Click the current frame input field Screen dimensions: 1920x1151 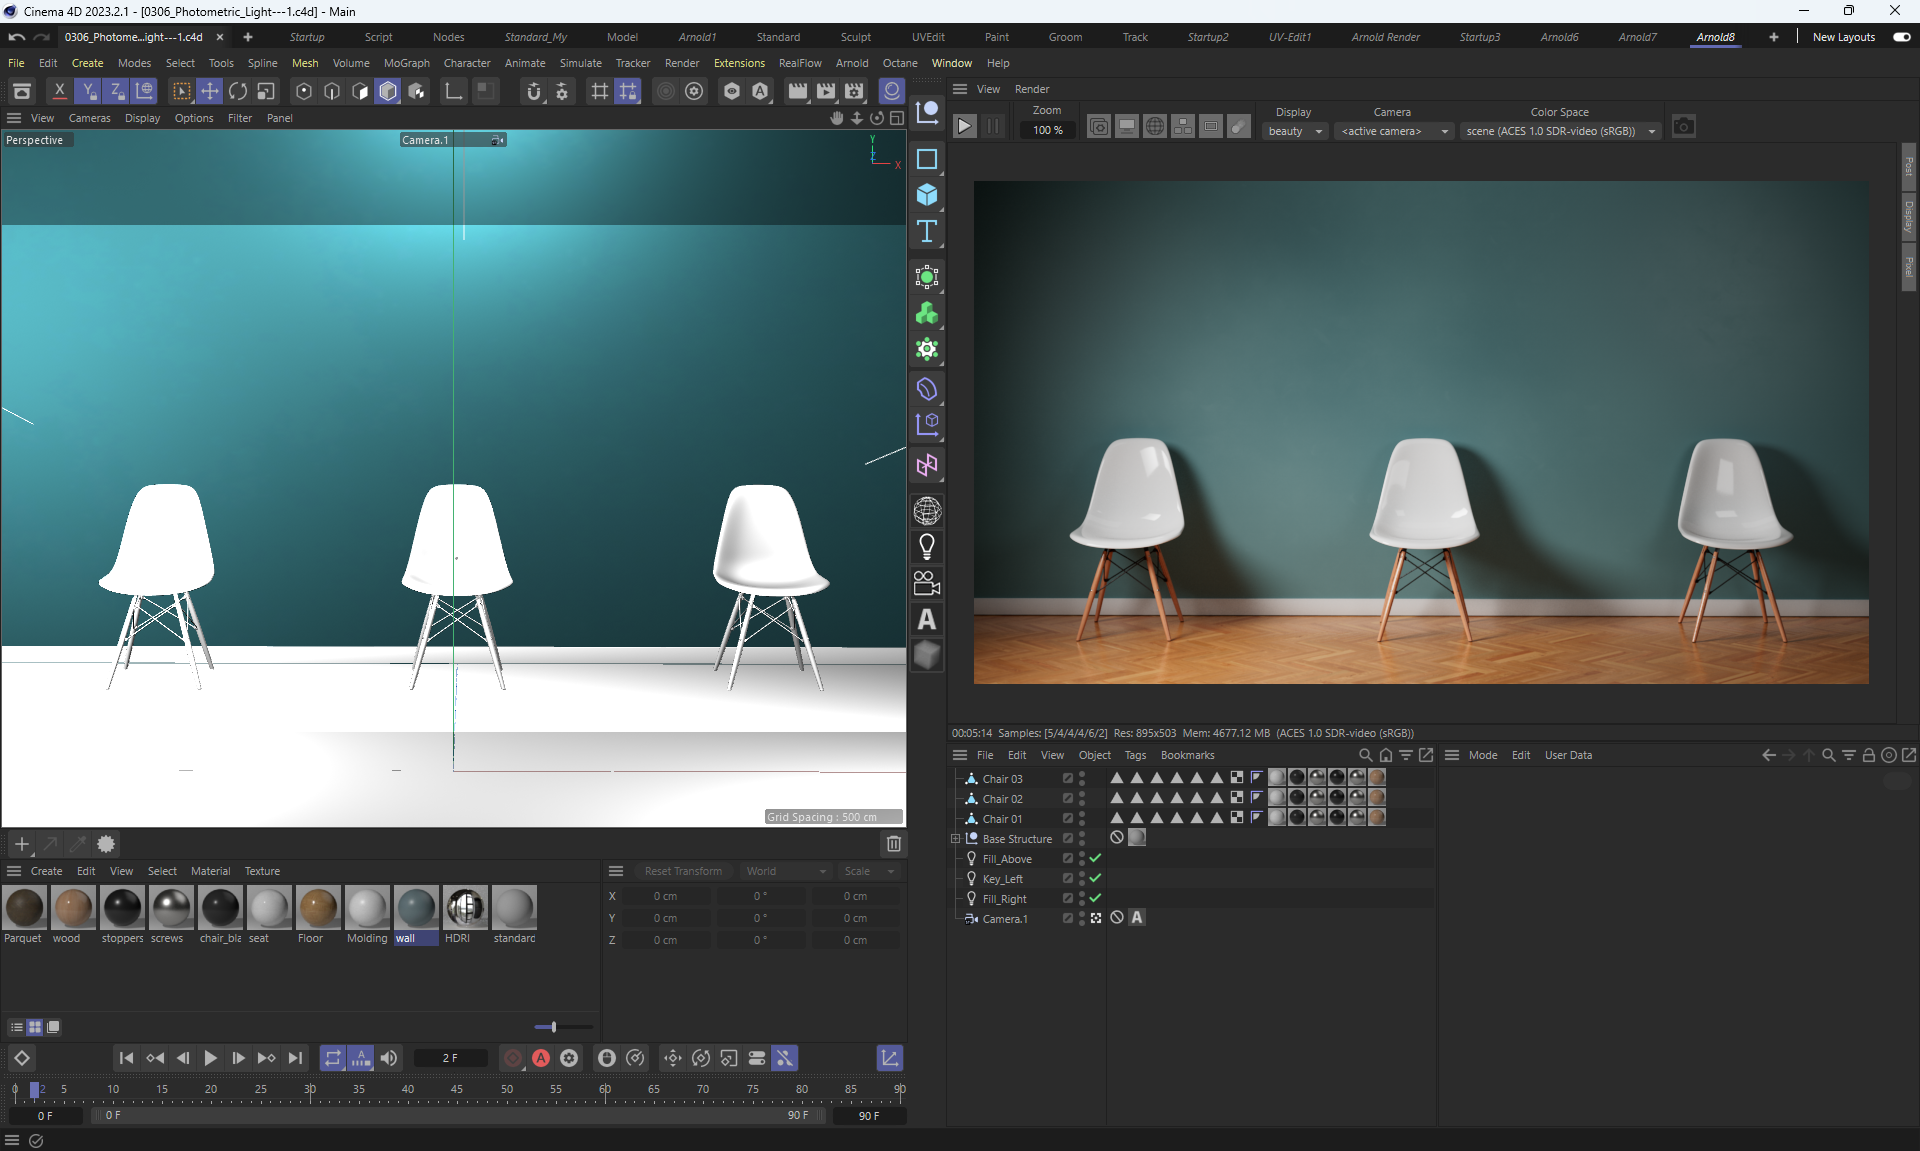(450, 1058)
